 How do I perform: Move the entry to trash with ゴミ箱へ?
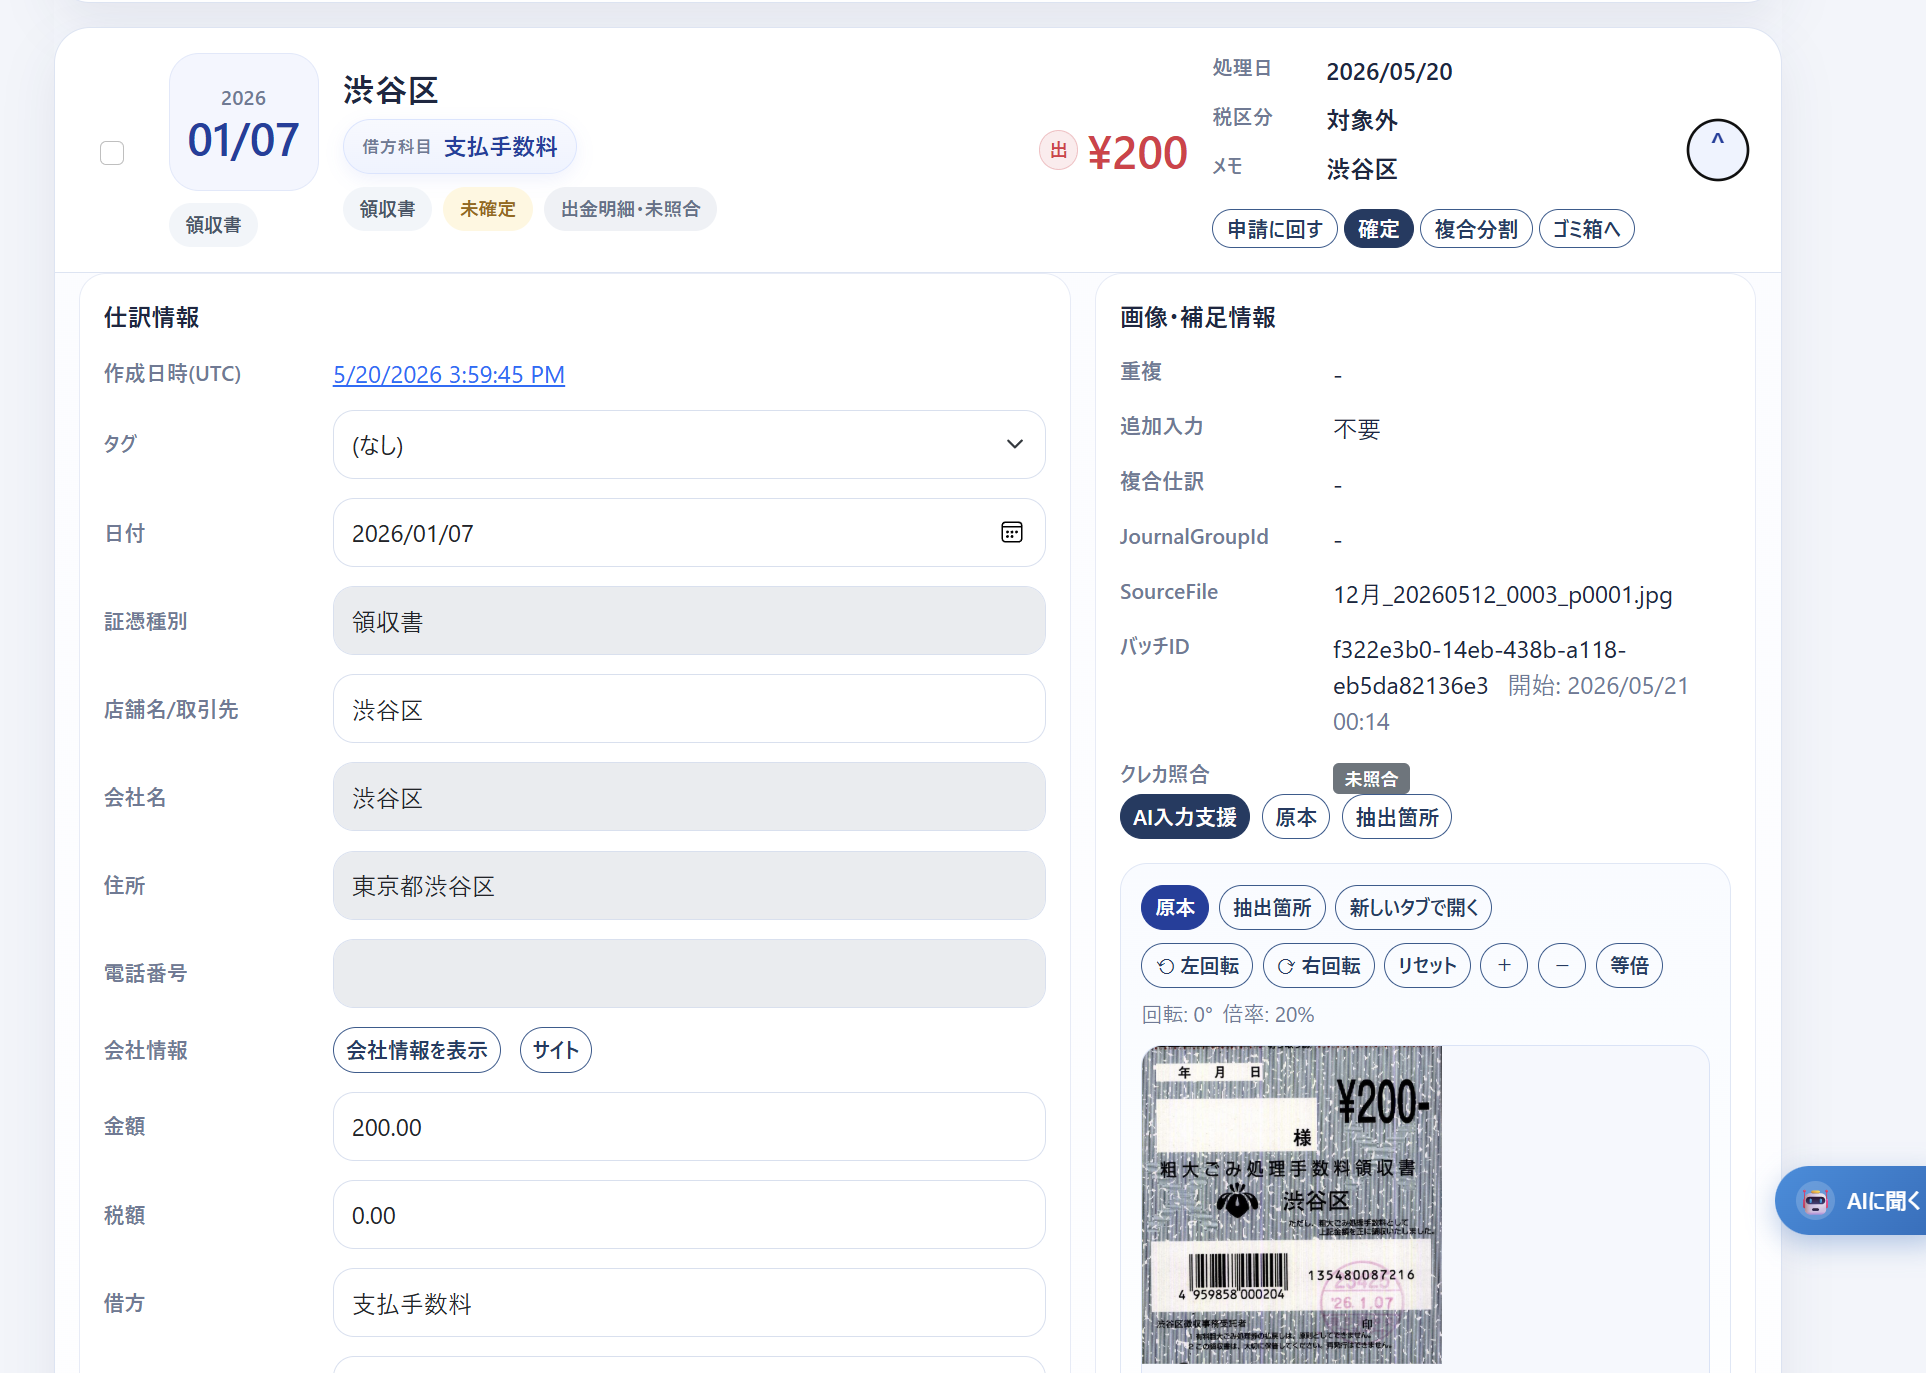pos(1587,229)
